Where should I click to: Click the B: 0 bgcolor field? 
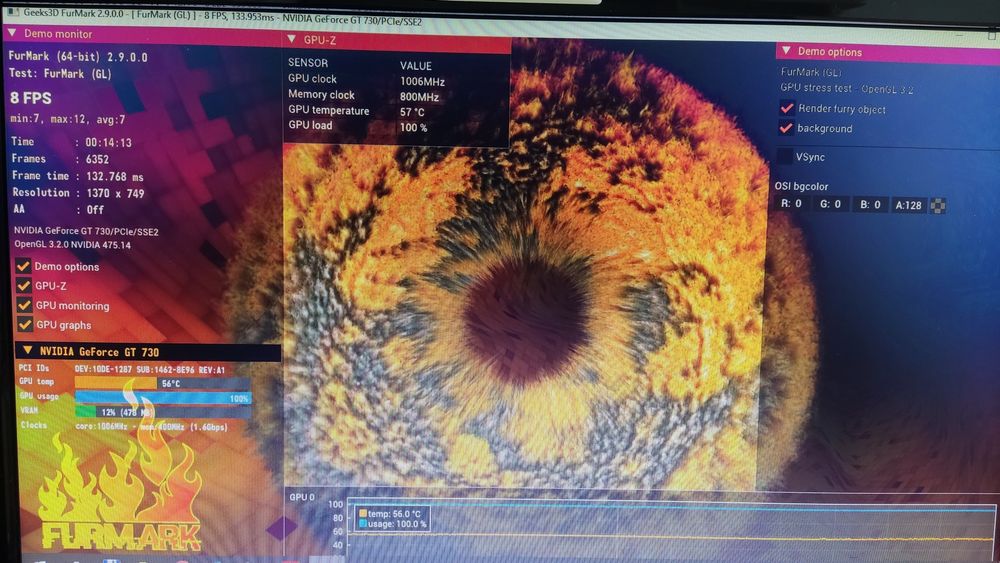871,205
